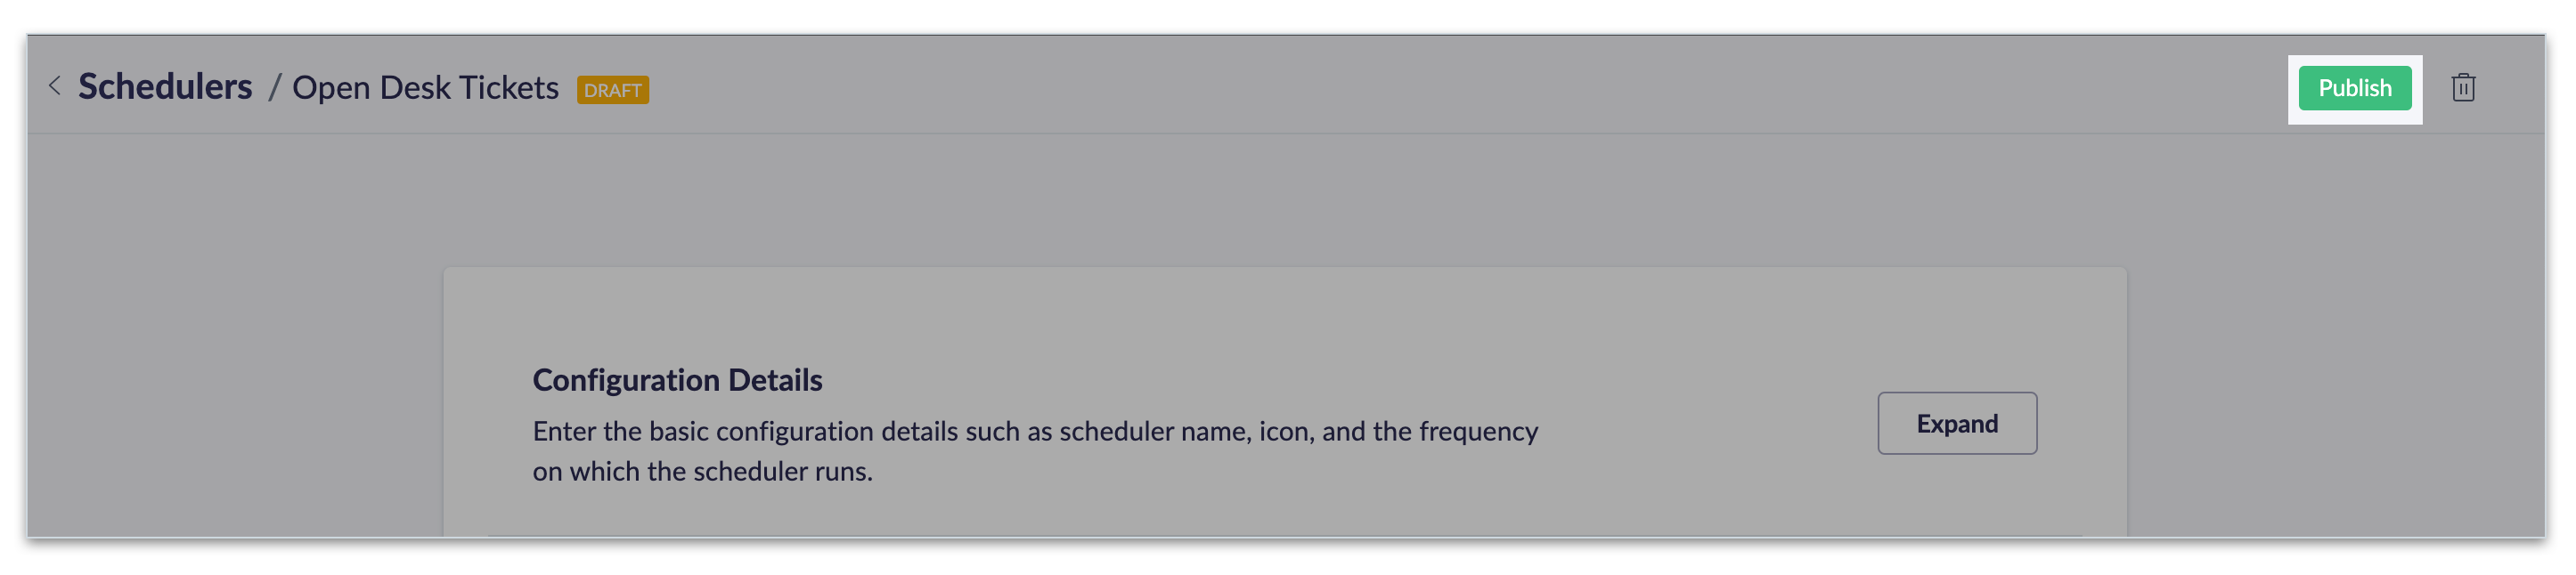The image size is (2576, 575).
Task: Click the slash separator in the breadcrumb
Action: click(273, 88)
